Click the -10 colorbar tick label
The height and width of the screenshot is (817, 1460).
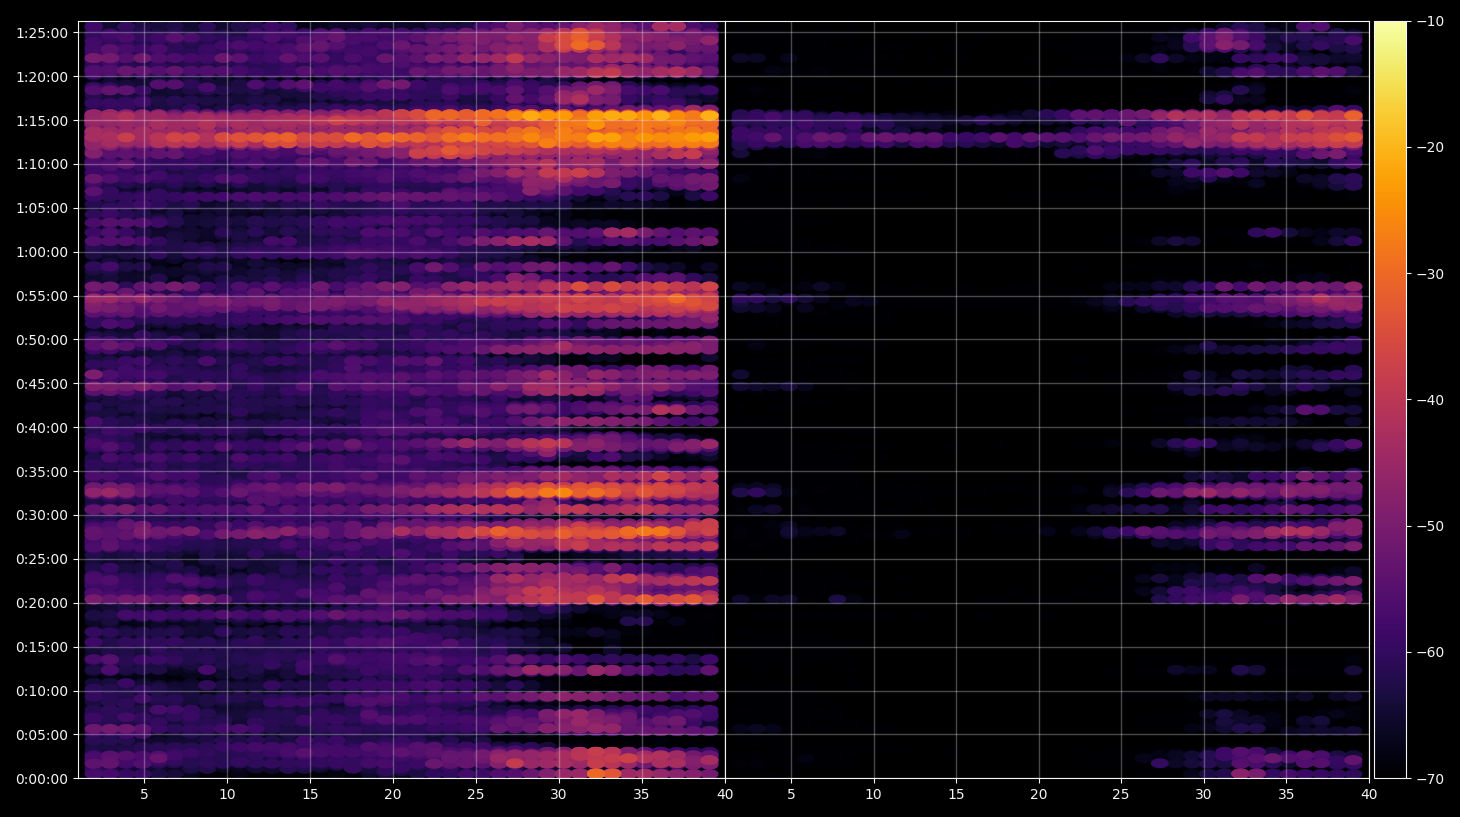coord(1430,21)
